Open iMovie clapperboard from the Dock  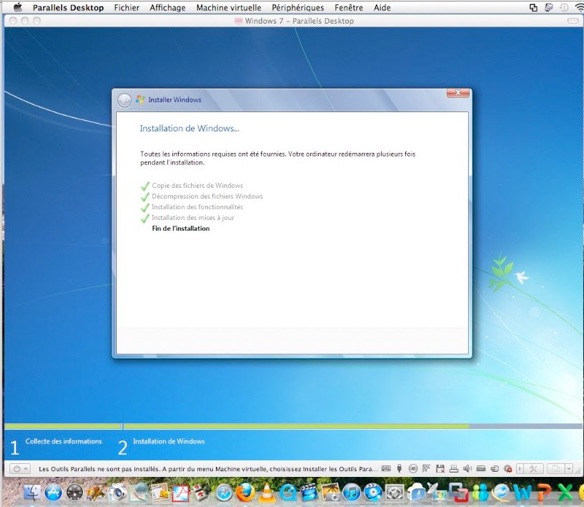[x=309, y=492]
